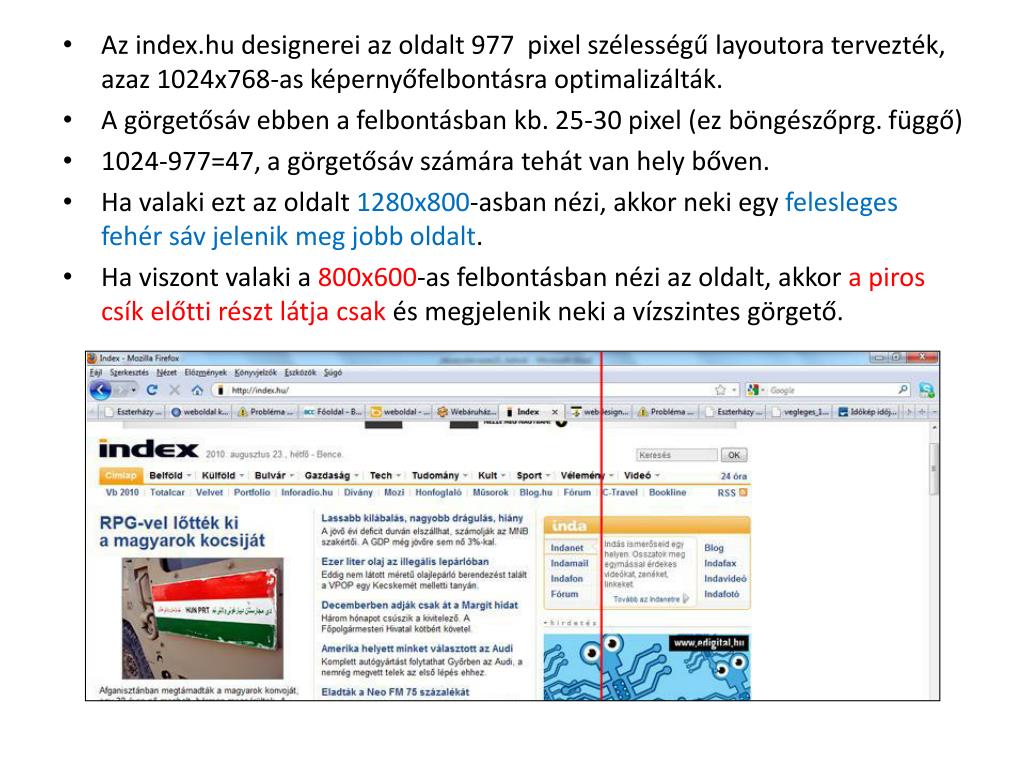Click the Hungarian flag vehicle photo
Viewport: 1024px width, 768px height.
pos(202,618)
